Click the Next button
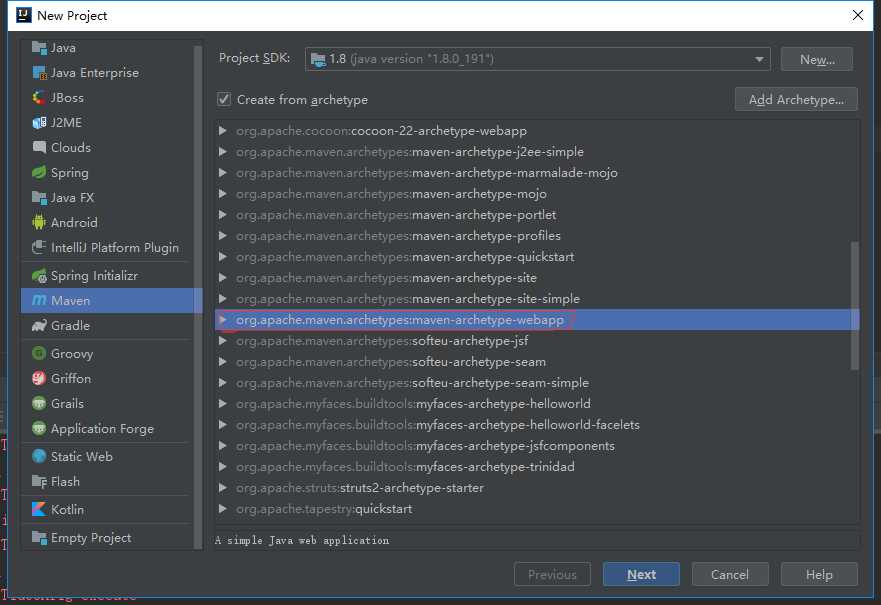 [641, 574]
